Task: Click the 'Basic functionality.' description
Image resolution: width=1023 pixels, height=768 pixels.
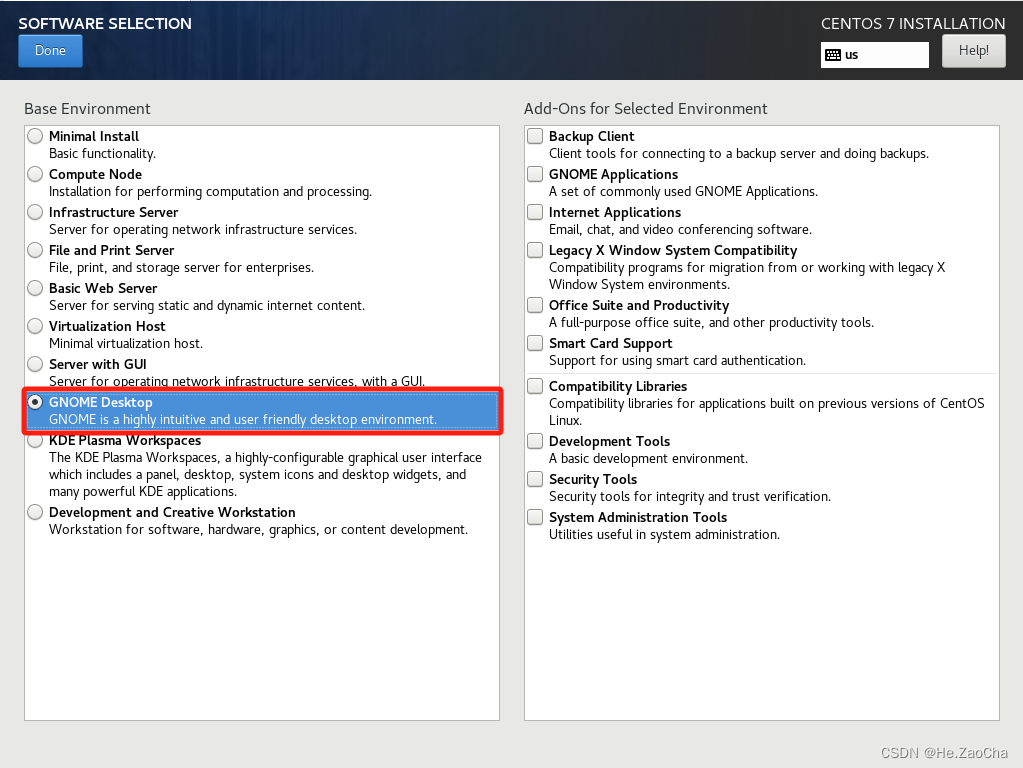Action: (102, 153)
